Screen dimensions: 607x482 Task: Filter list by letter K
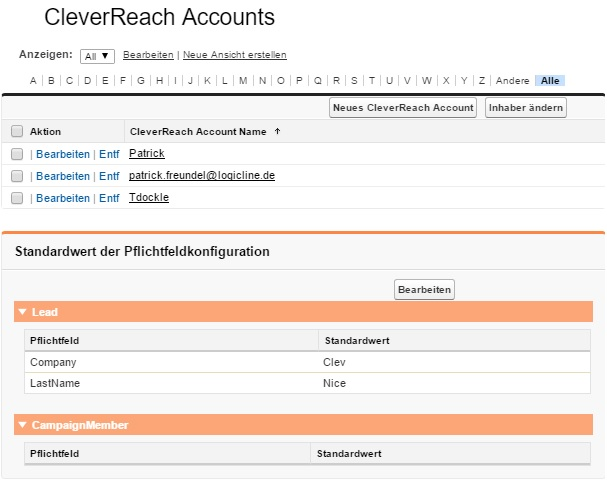pyautogui.click(x=207, y=81)
